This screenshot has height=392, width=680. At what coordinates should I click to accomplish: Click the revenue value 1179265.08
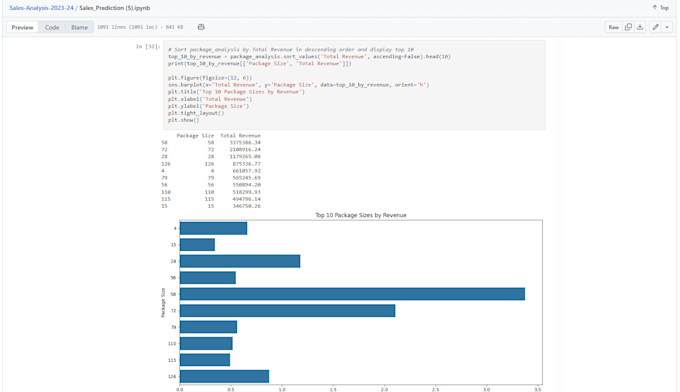pyautogui.click(x=245, y=157)
